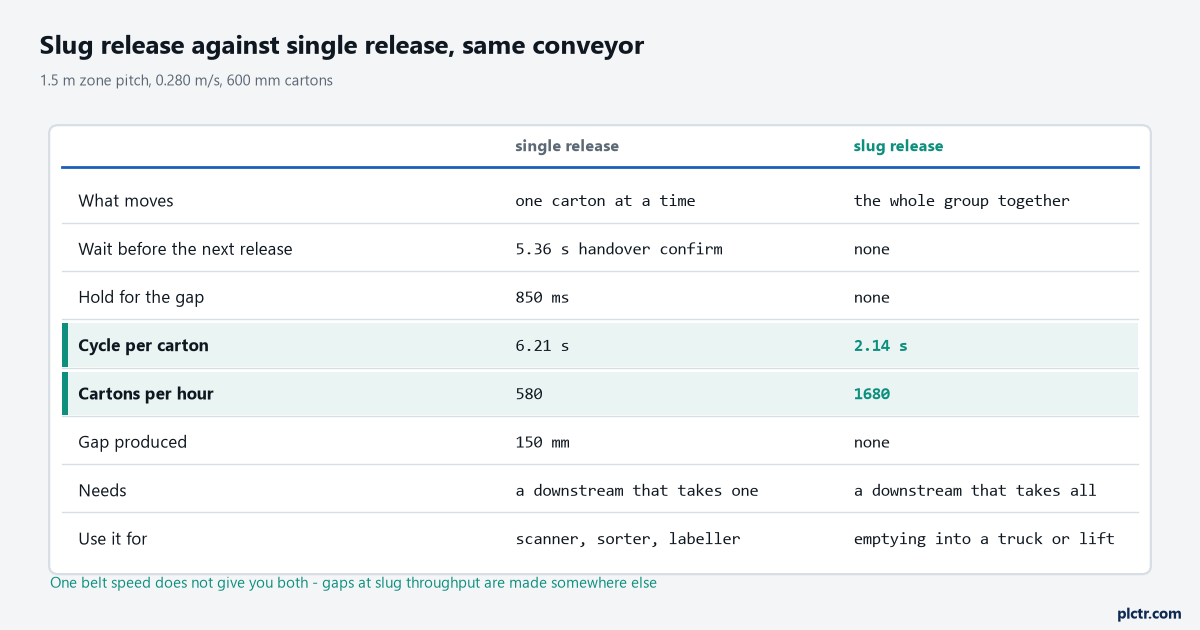The width and height of the screenshot is (1200, 630).
Task: Click the 'Gap produced' row label
Action: tap(132, 442)
